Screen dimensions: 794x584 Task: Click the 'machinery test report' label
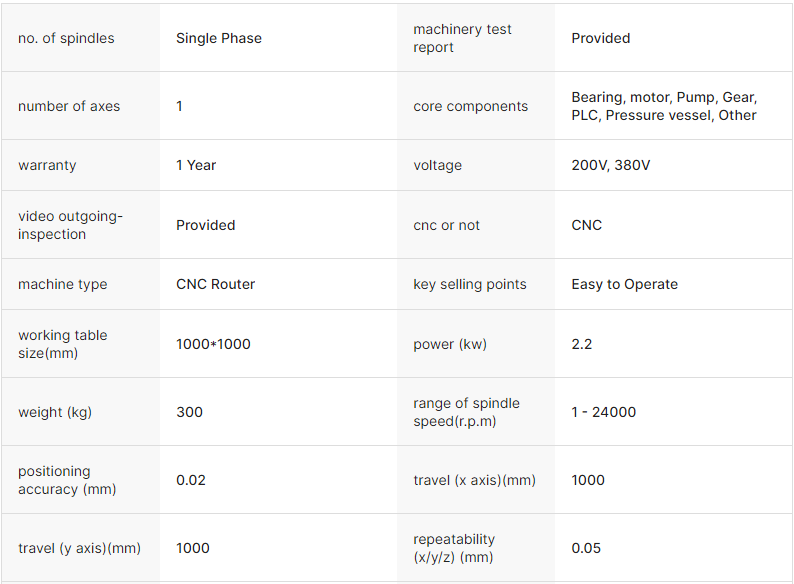pos(462,38)
